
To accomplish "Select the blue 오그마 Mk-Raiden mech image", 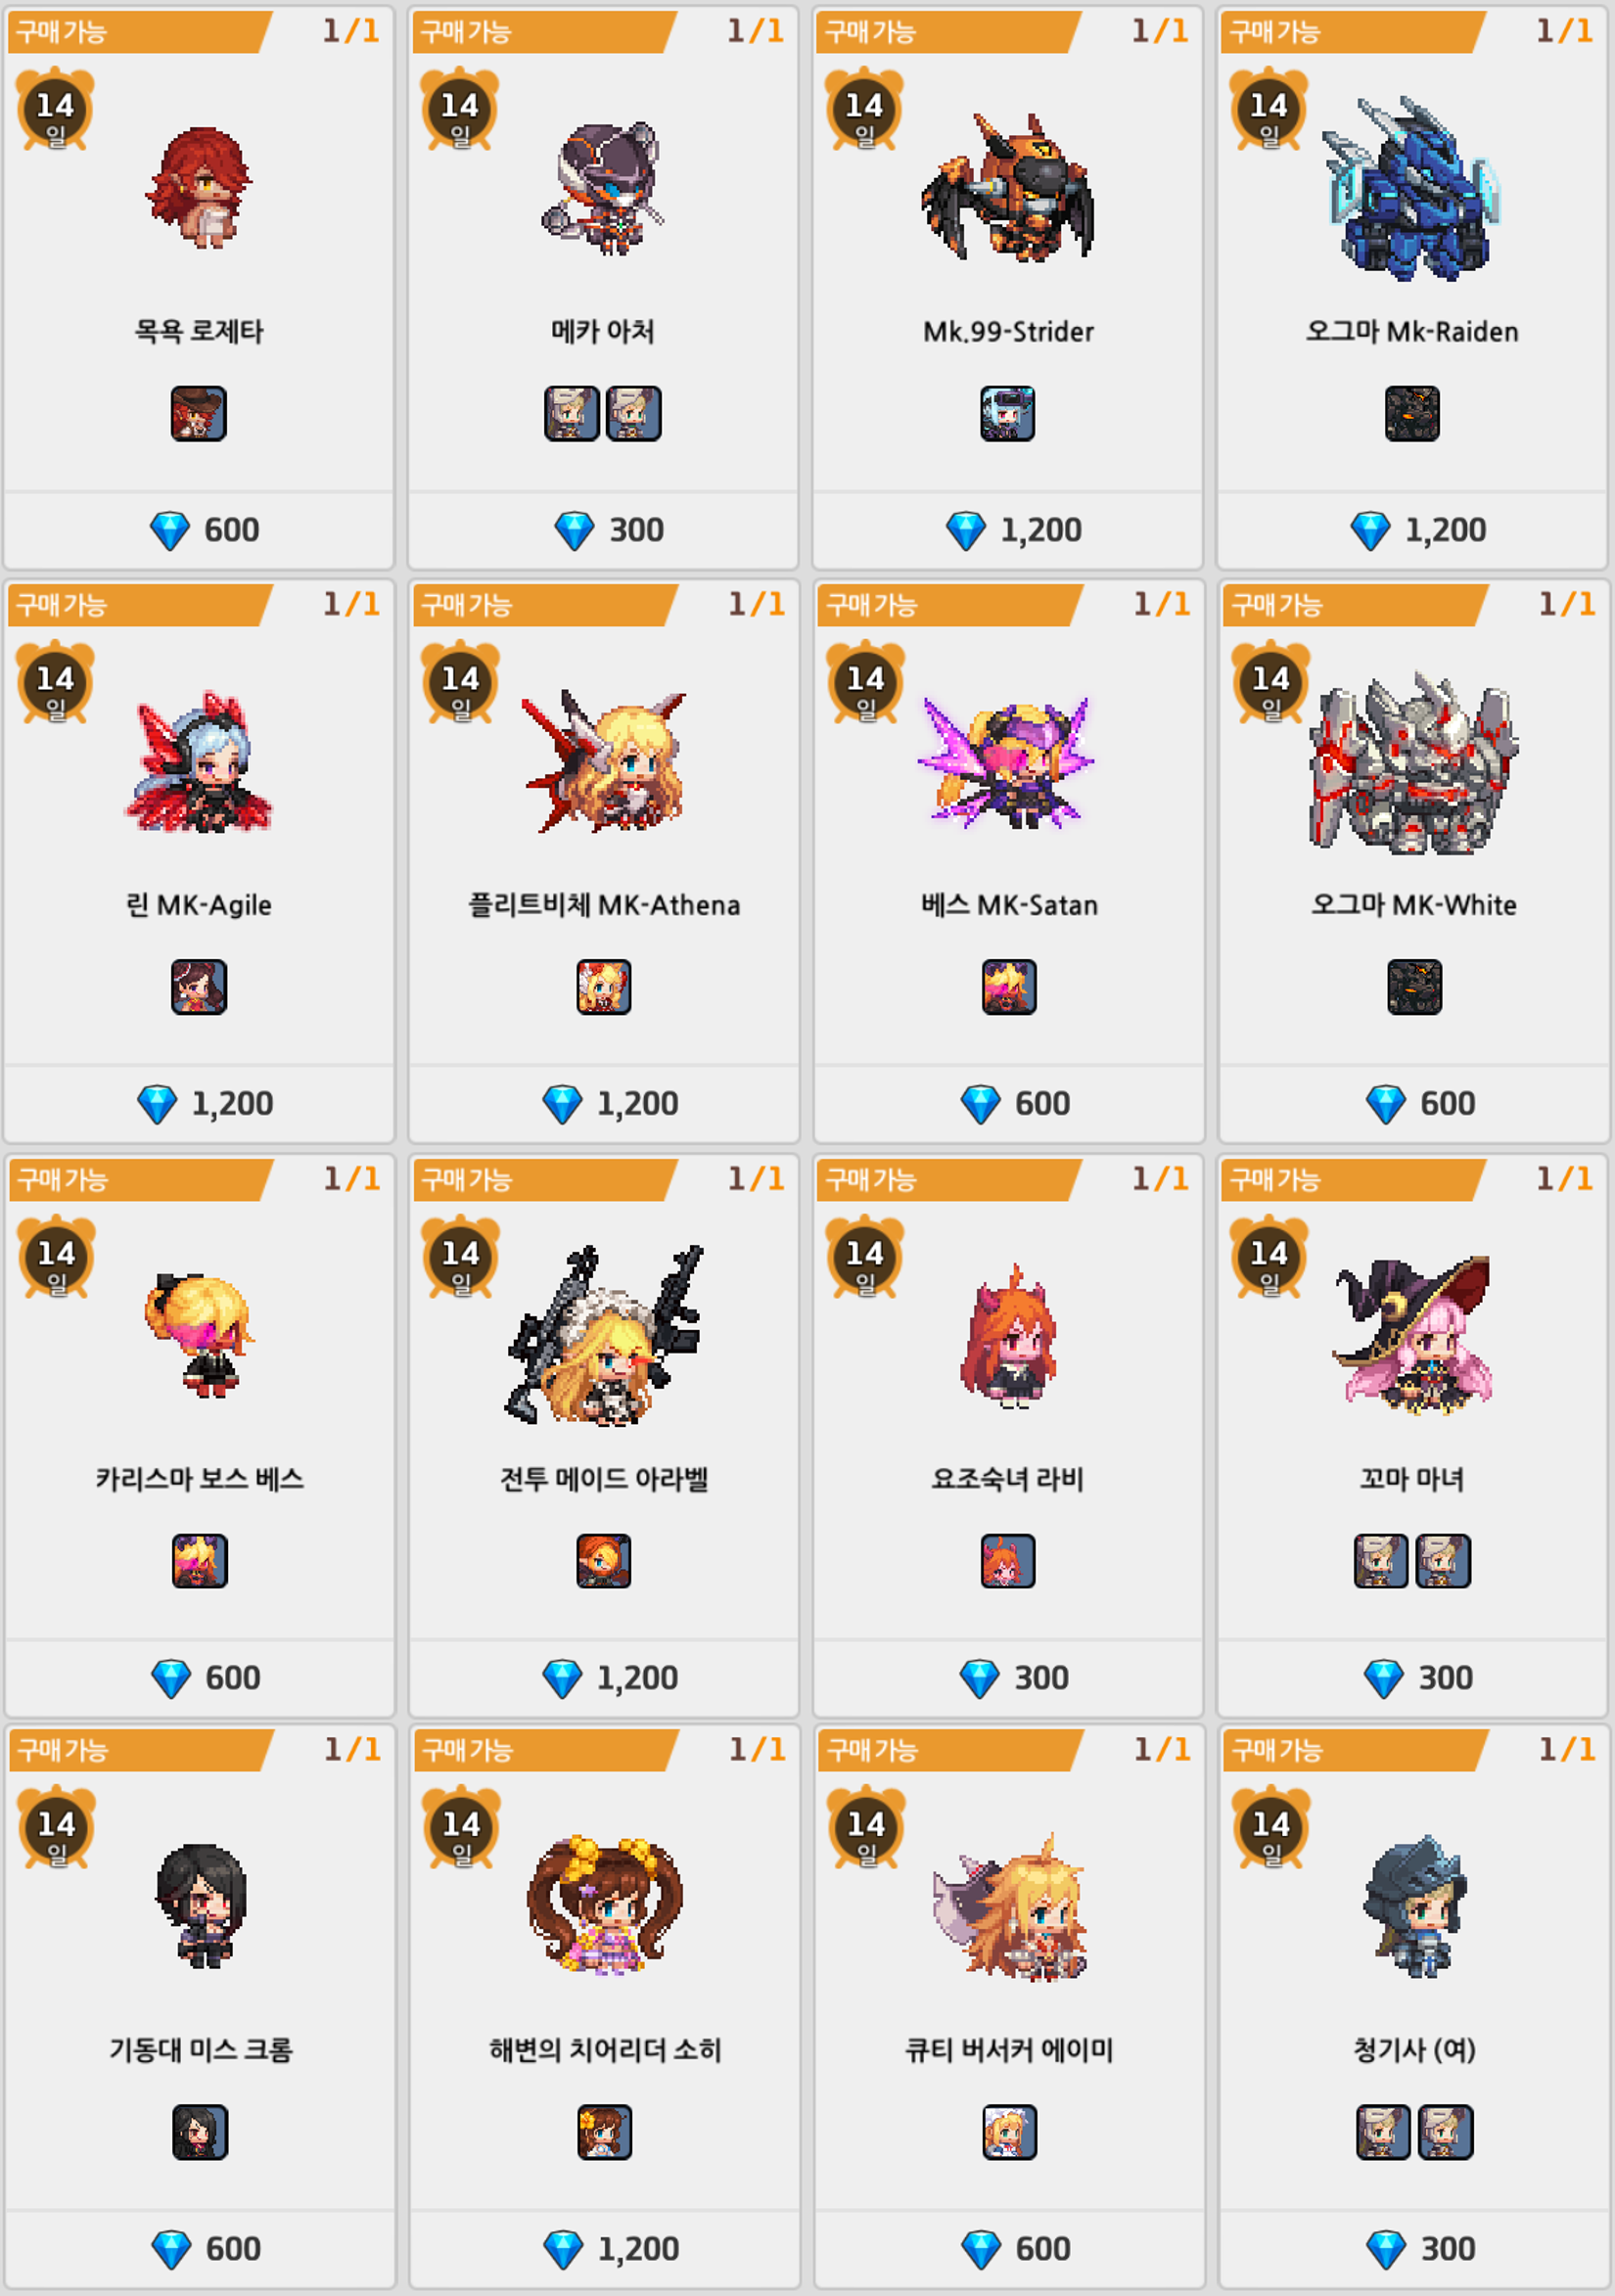I will [1412, 187].
